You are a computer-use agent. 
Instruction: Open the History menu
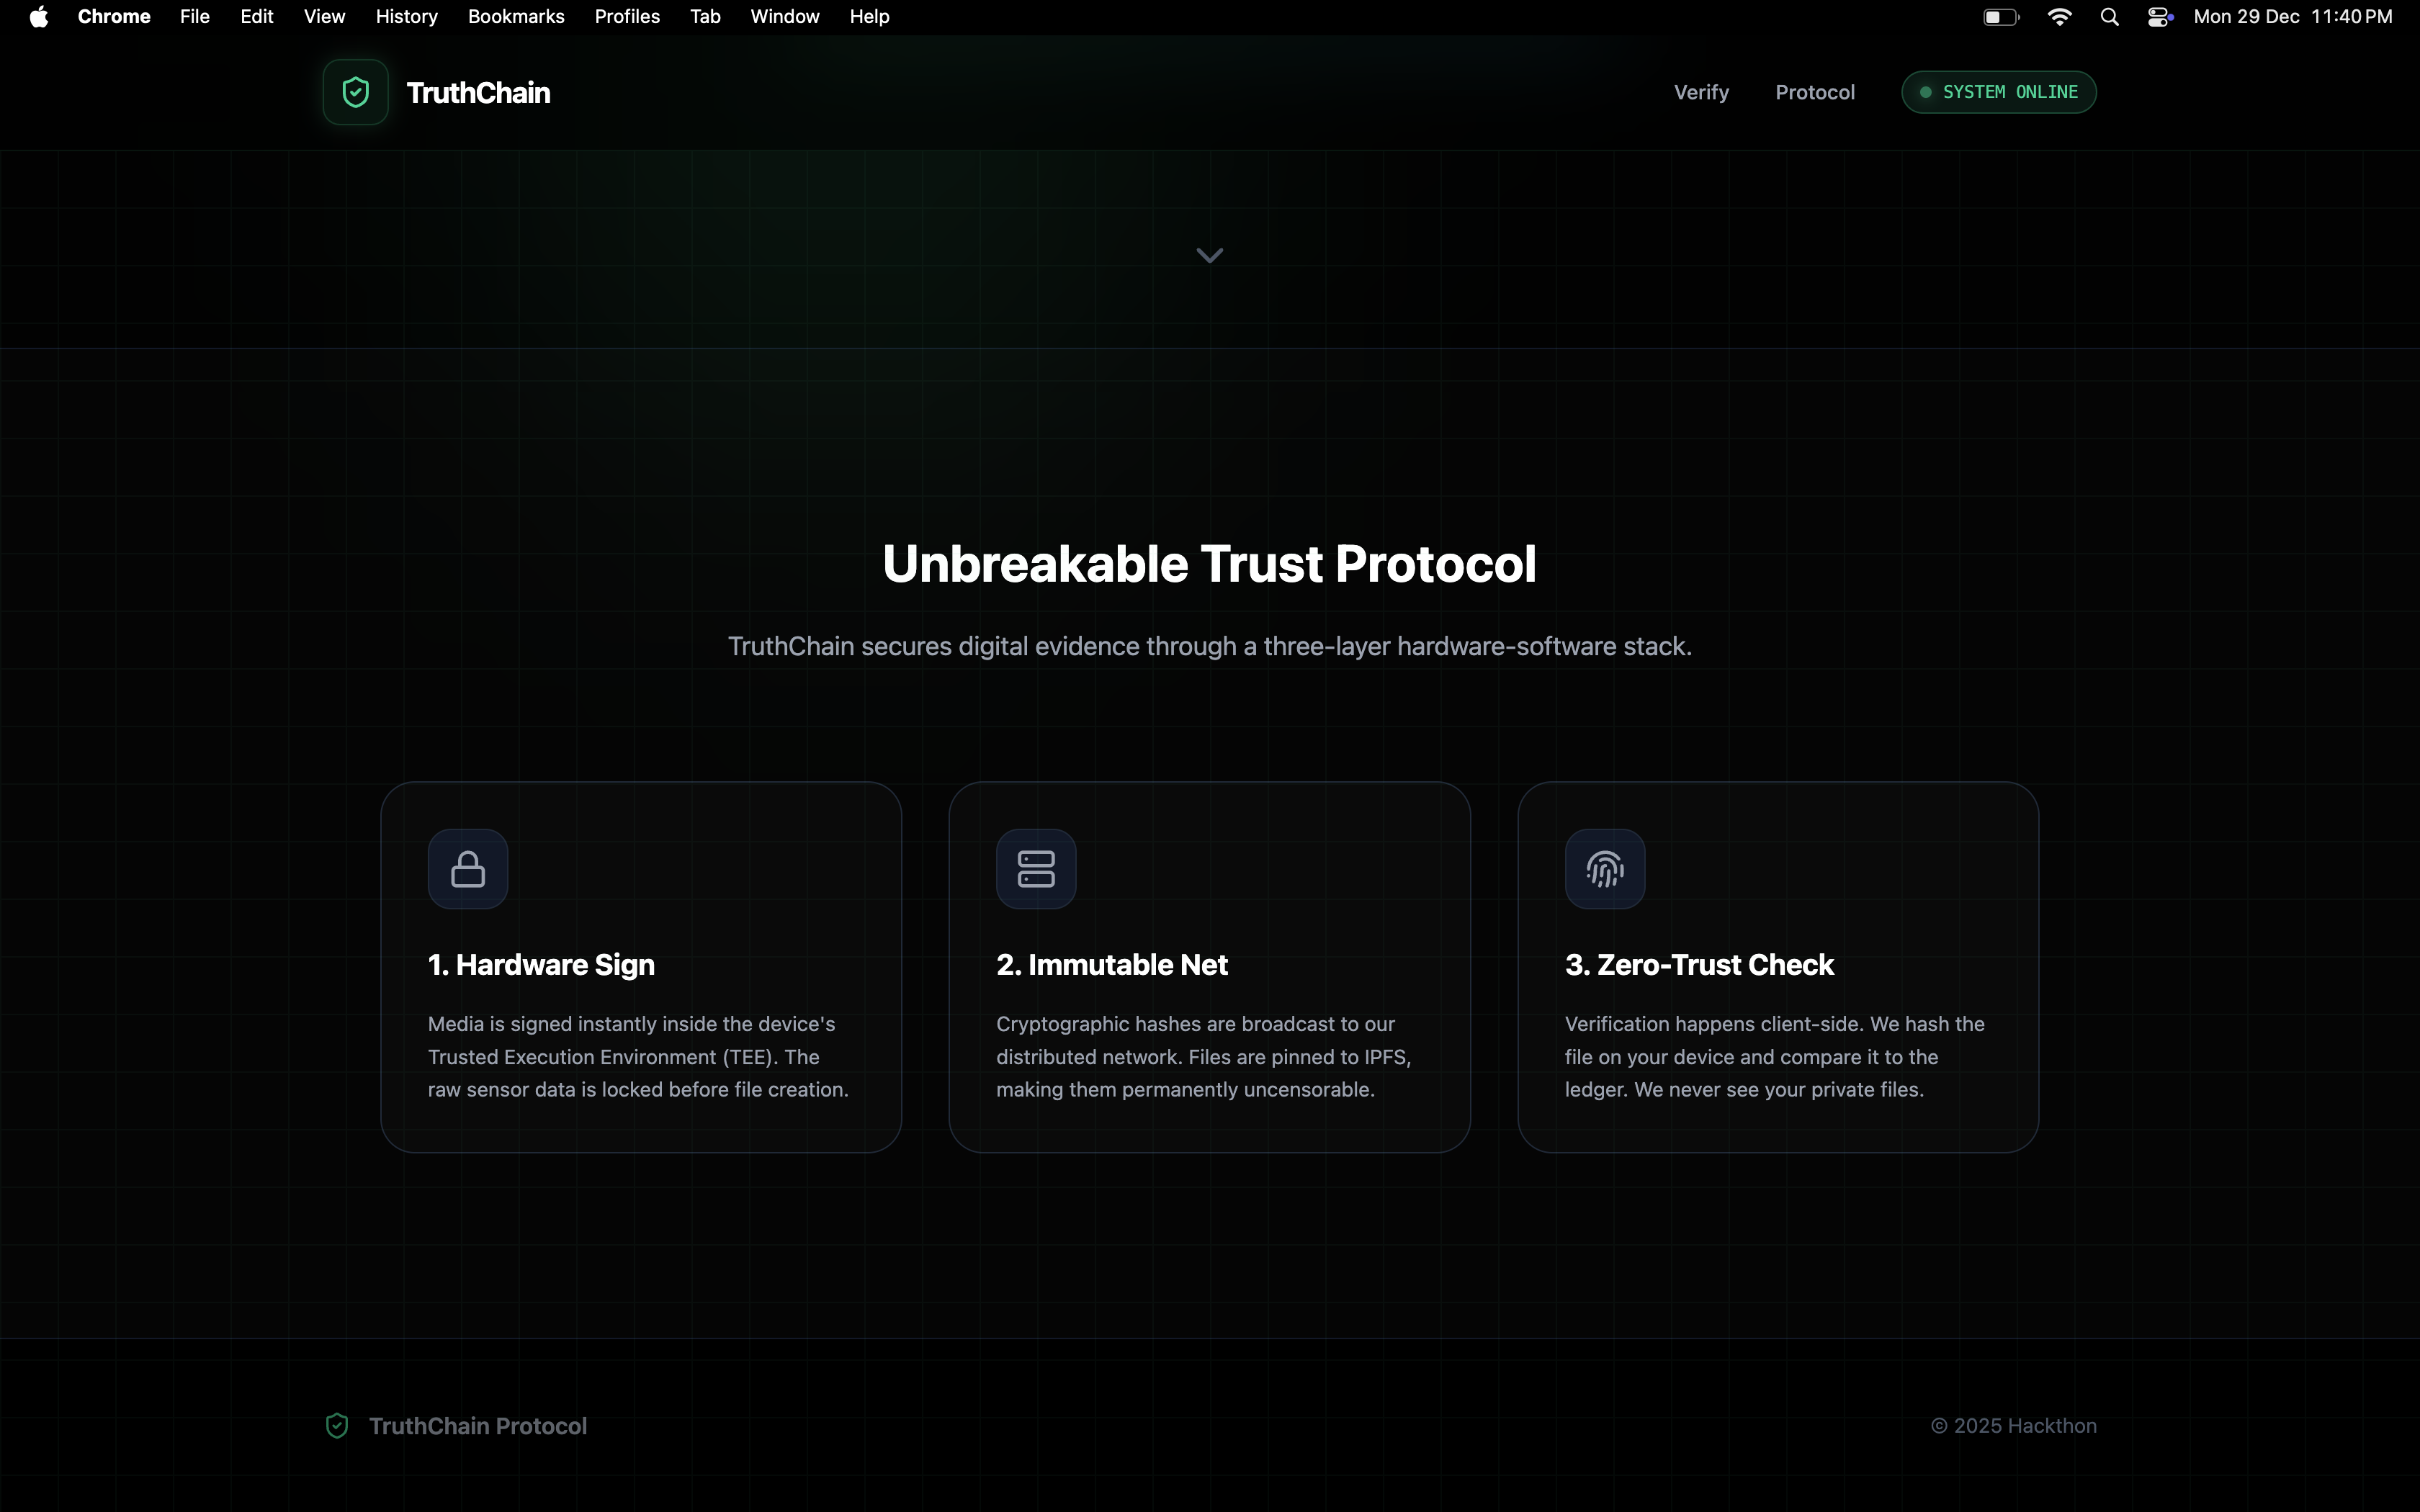pyautogui.click(x=406, y=17)
